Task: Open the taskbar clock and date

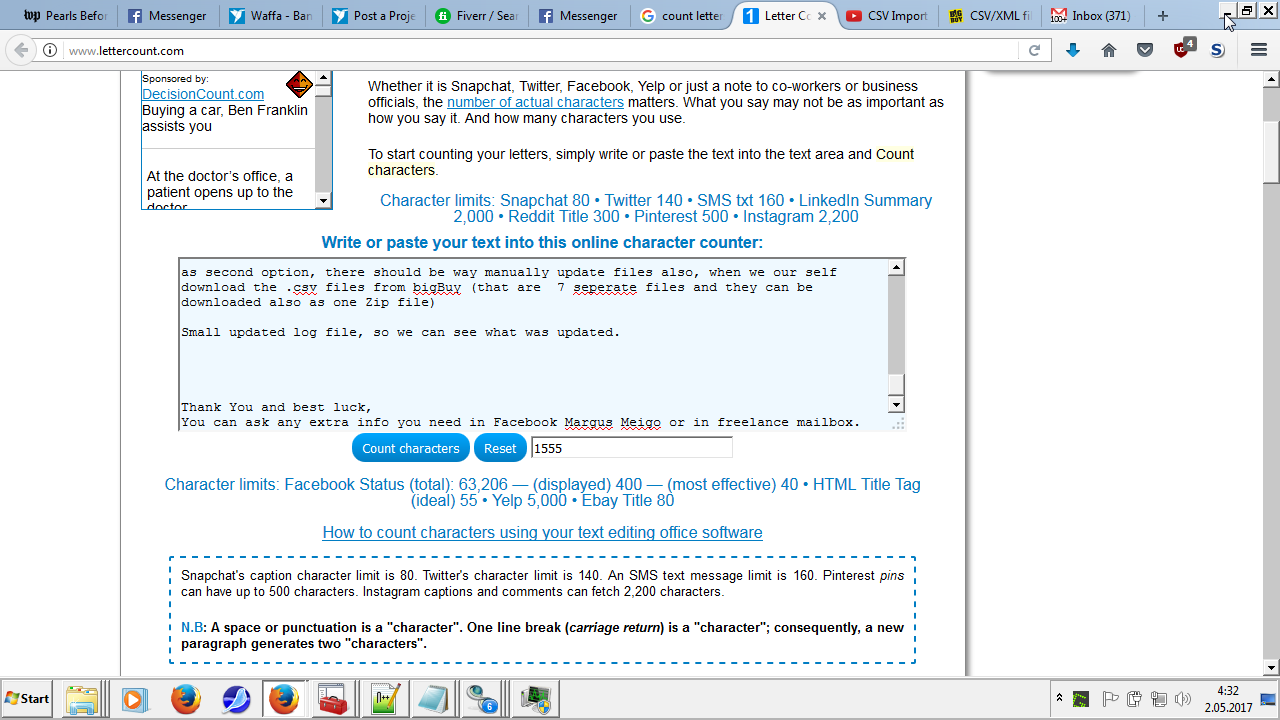Action: pyautogui.click(x=1228, y=699)
